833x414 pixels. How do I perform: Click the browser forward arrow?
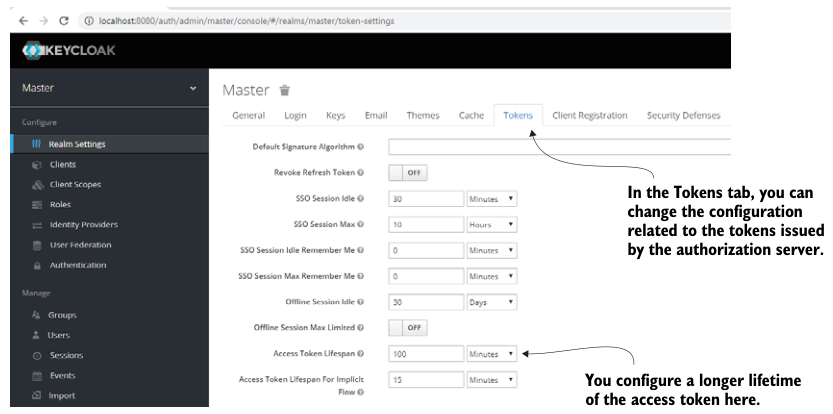(x=44, y=21)
